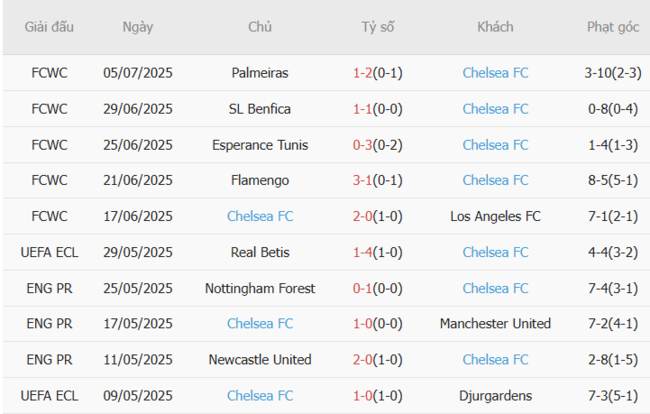Click Chelsea FC in the 05/07/2025 row
The image size is (650, 414).
tap(495, 73)
